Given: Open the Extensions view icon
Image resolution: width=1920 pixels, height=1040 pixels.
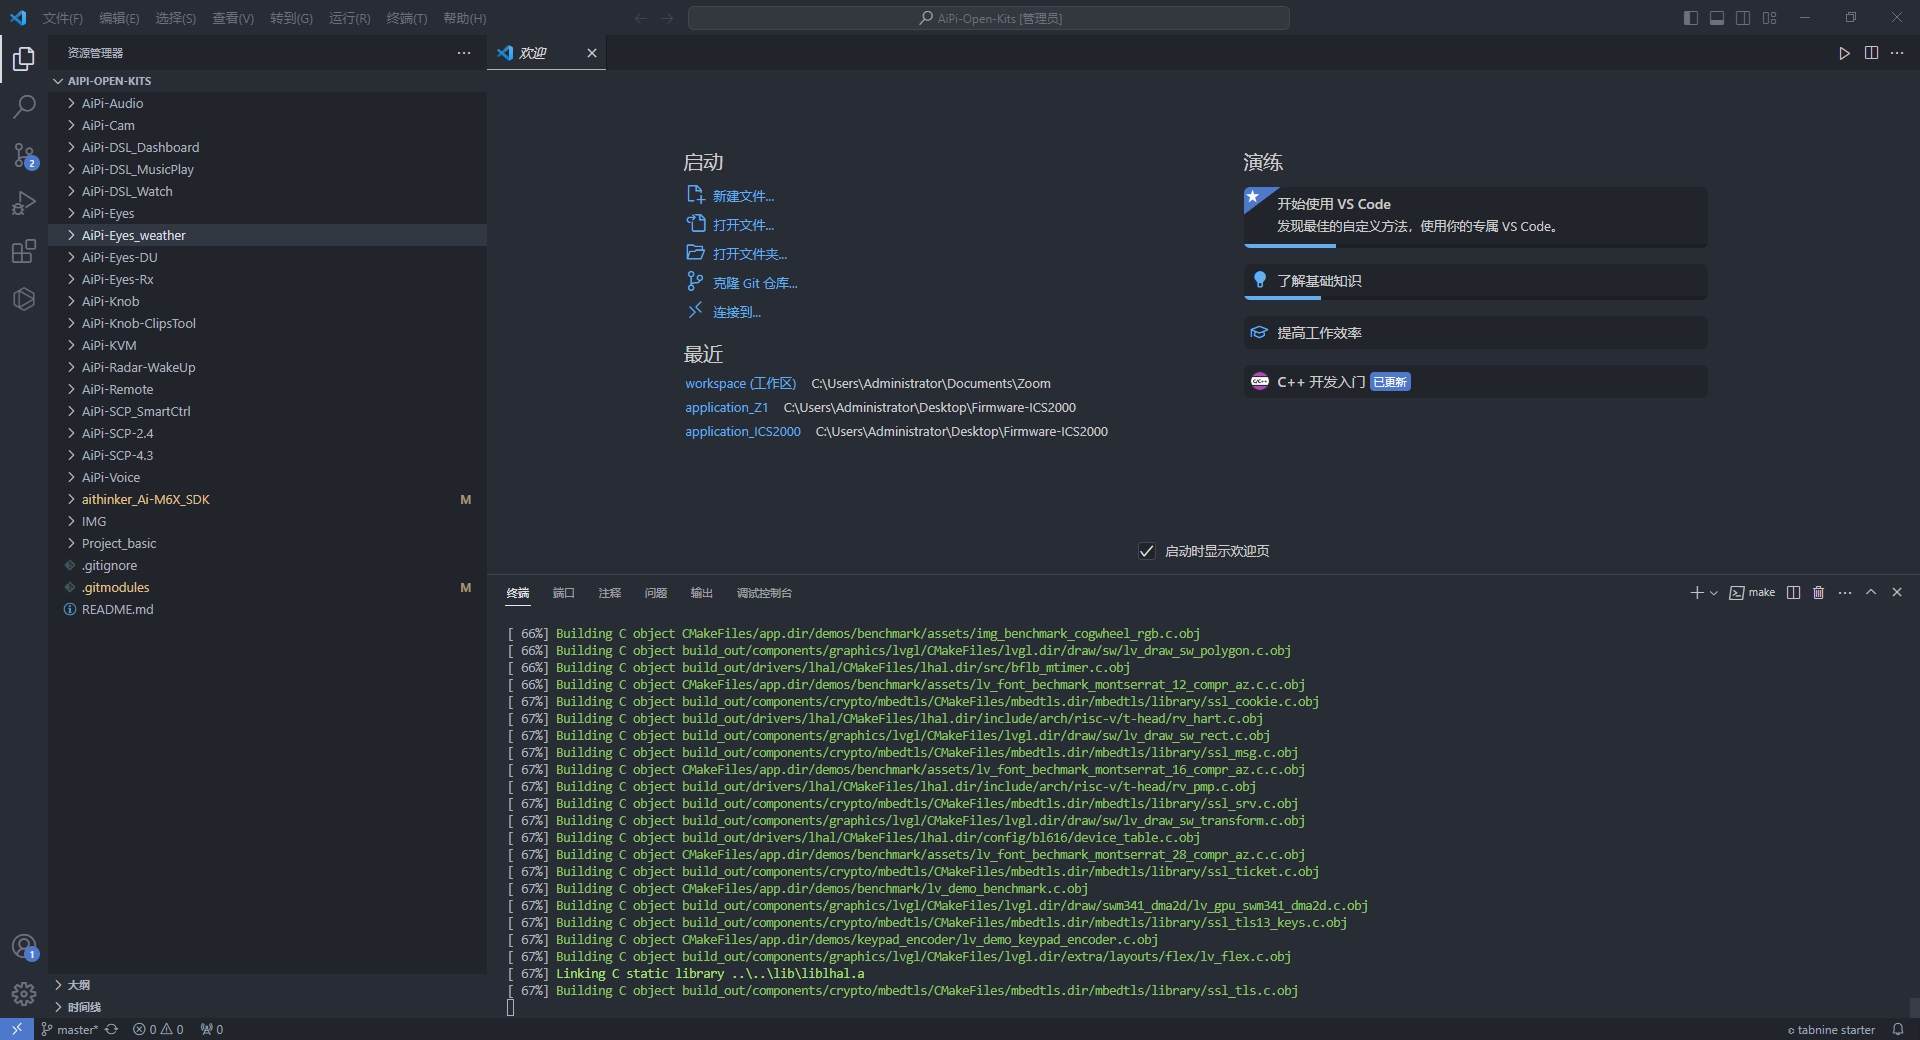Looking at the screenshot, I should click(x=24, y=251).
